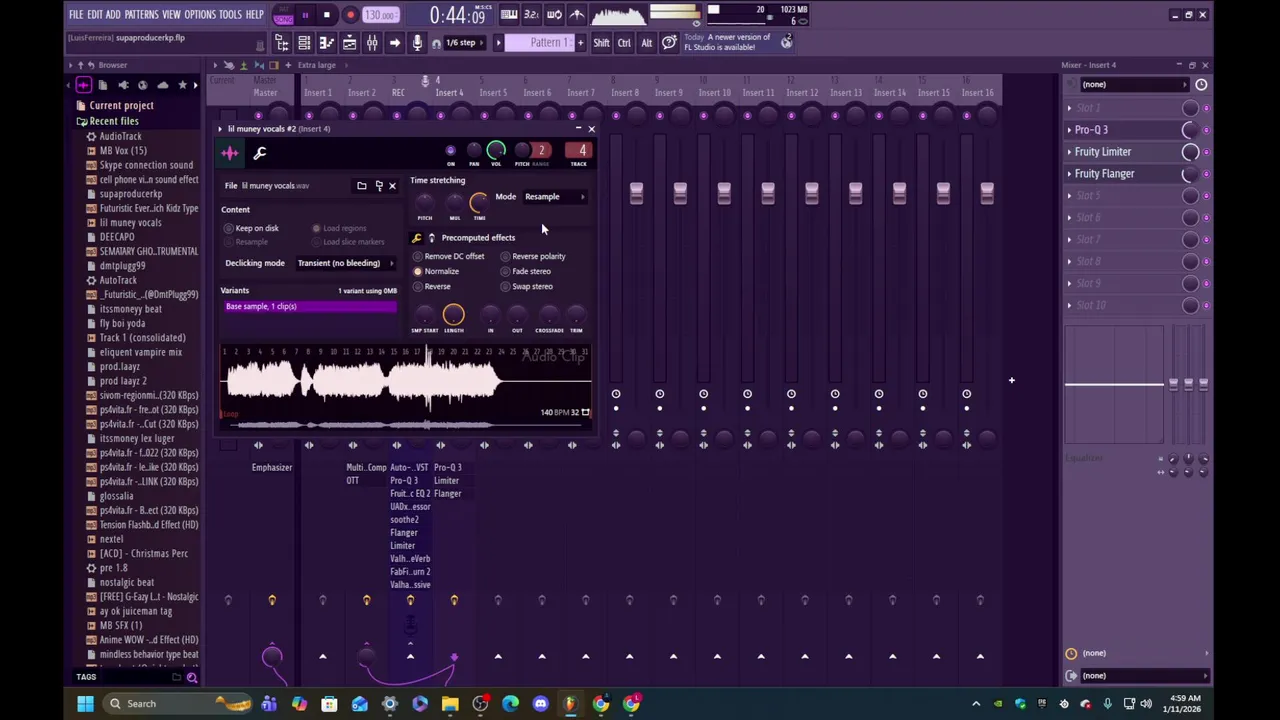Select the browser favorites star icon
Viewport: 1280px width, 720px height.
[182, 85]
